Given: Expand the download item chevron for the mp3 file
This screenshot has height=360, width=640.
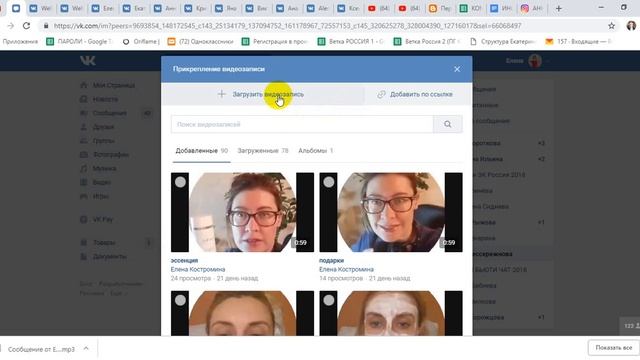Looking at the screenshot, I should [x=86, y=348].
